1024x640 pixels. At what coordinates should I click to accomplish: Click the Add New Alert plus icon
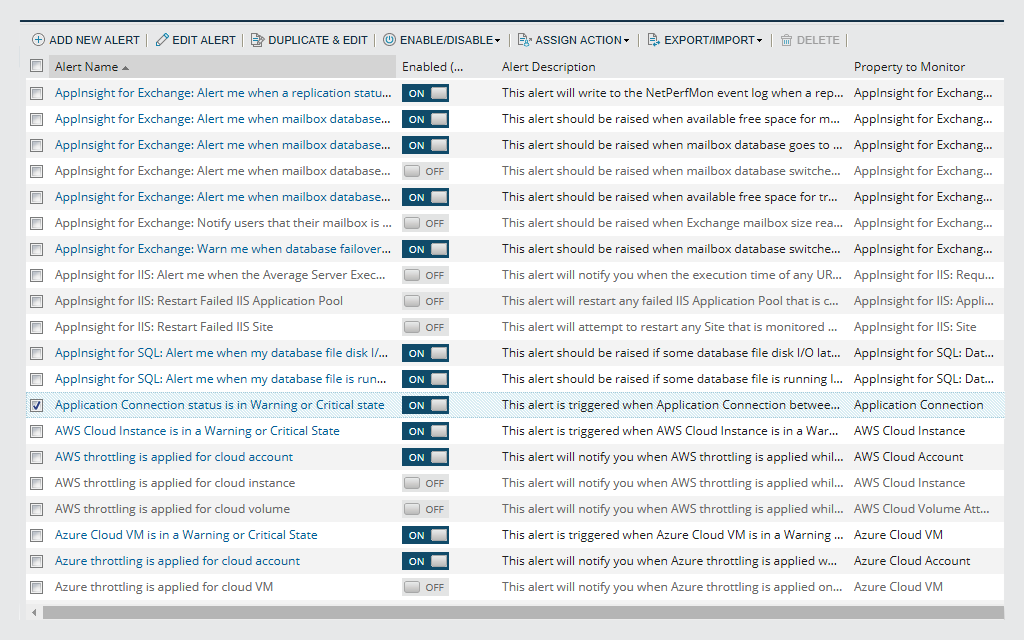coord(38,40)
